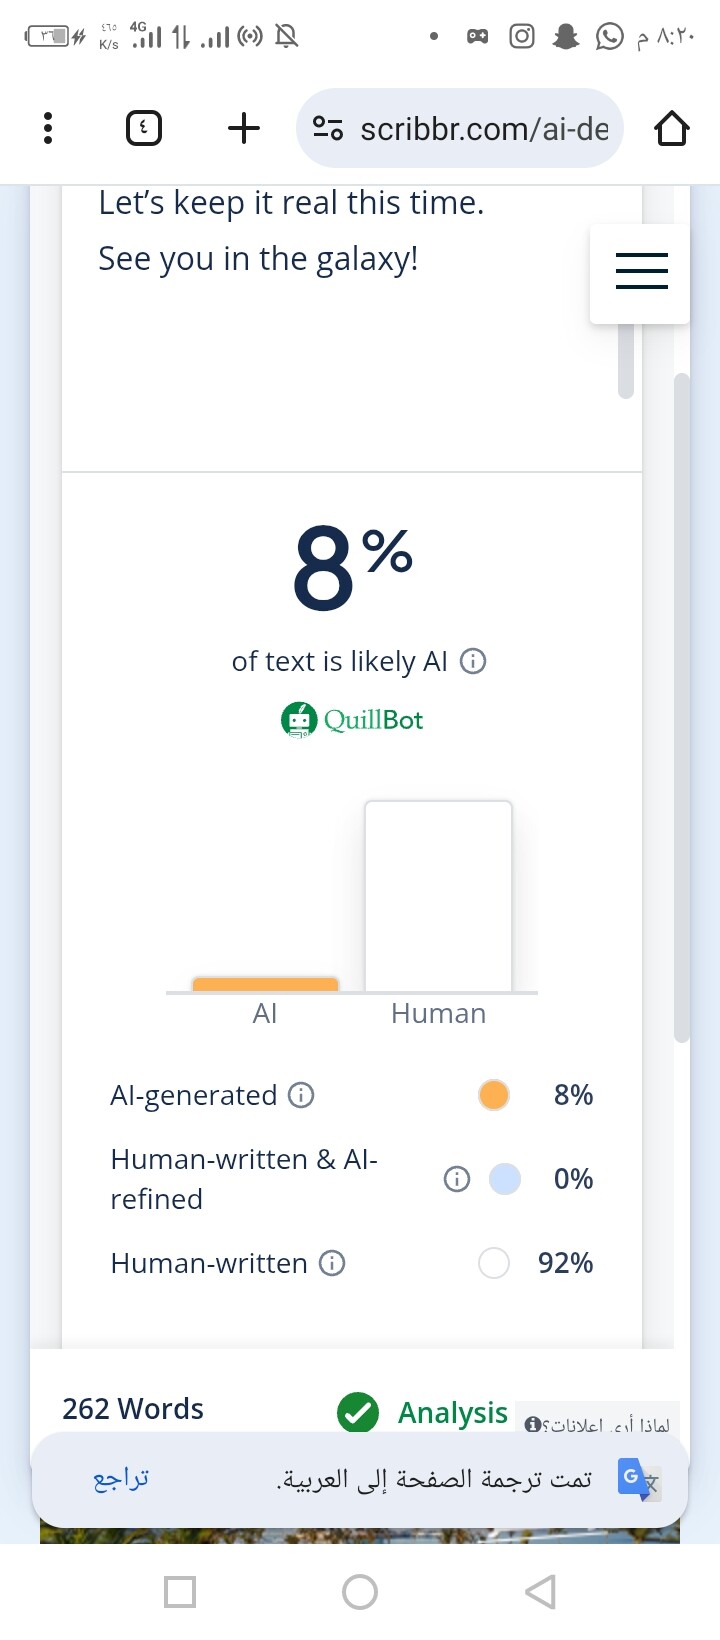Tap info icon beside 'of text is likely AI'
The height and width of the screenshot is (1640, 720).
coord(472,661)
